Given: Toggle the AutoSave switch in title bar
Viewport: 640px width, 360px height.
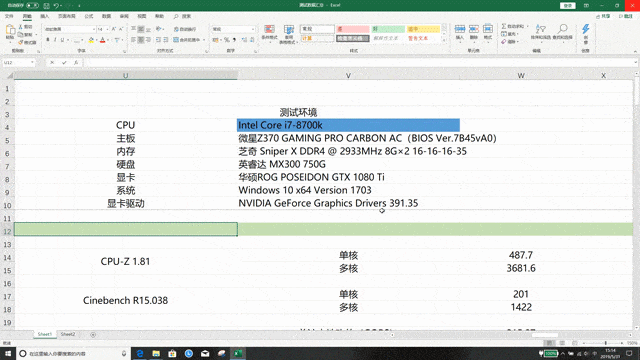Looking at the screenshot, I should click(x=32, y=5).
